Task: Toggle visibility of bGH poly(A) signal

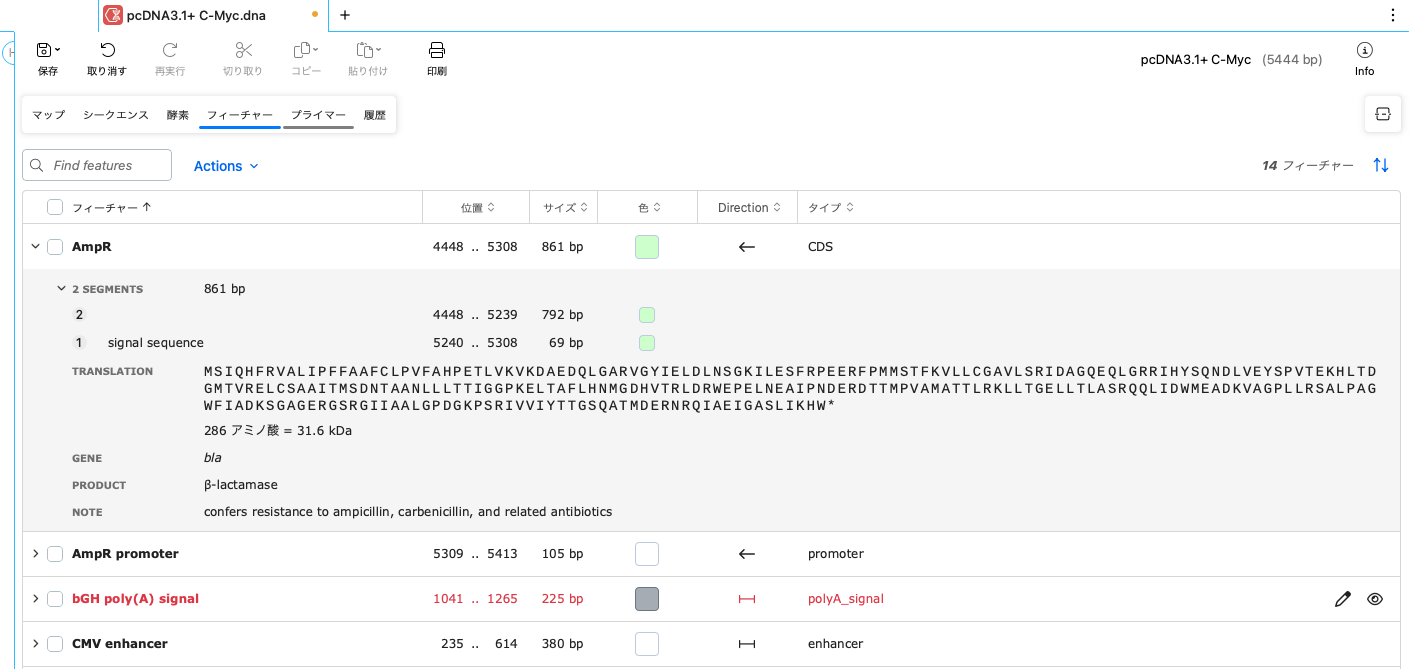Action: click(x=1375, y=598)
